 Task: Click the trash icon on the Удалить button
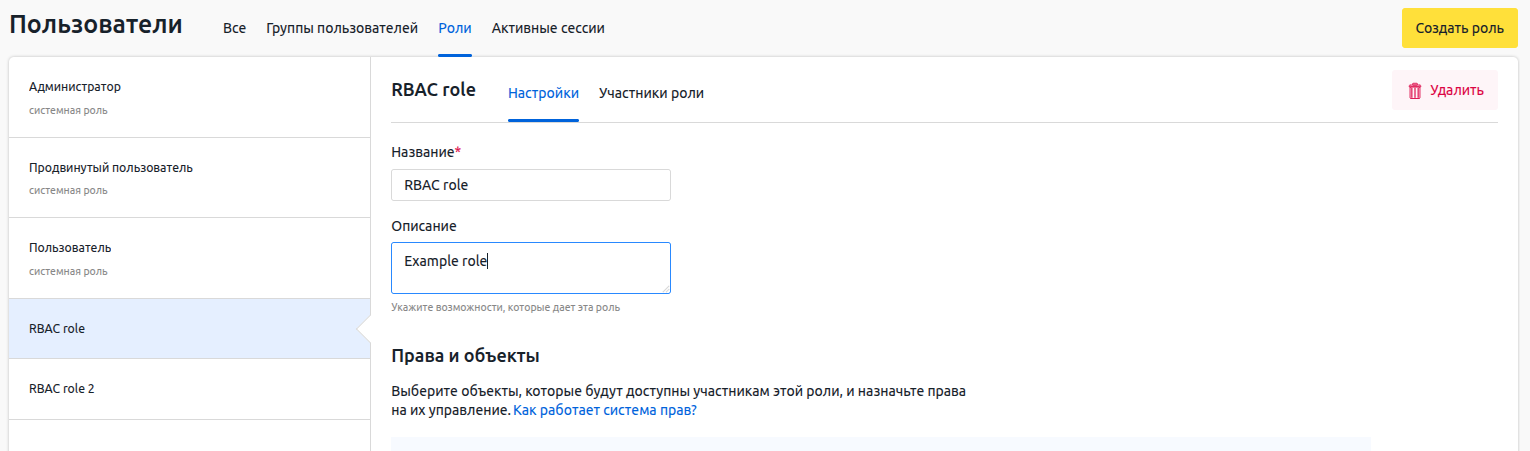(x=1415, y=91)
